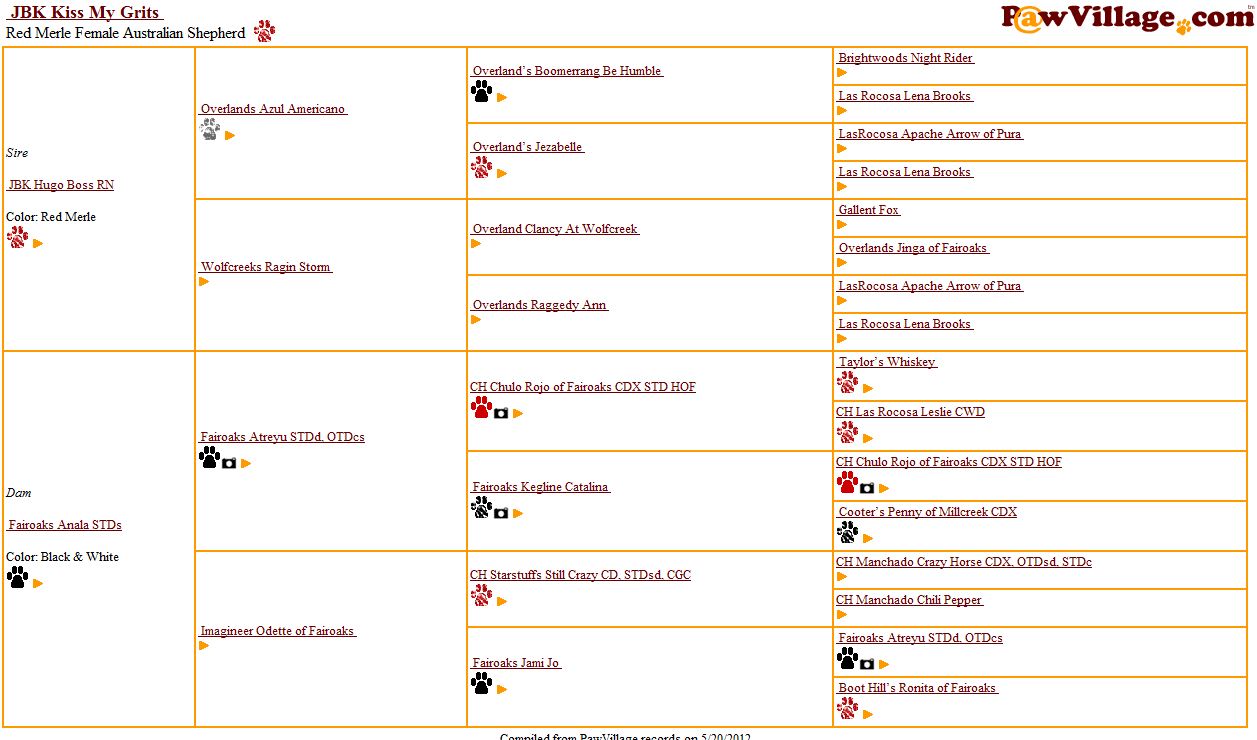
Task: Open the camera photo icon in the Fairoaks Atreyu STDd, OTDcs cell with the Dam's sire
Action: [229, 463]
